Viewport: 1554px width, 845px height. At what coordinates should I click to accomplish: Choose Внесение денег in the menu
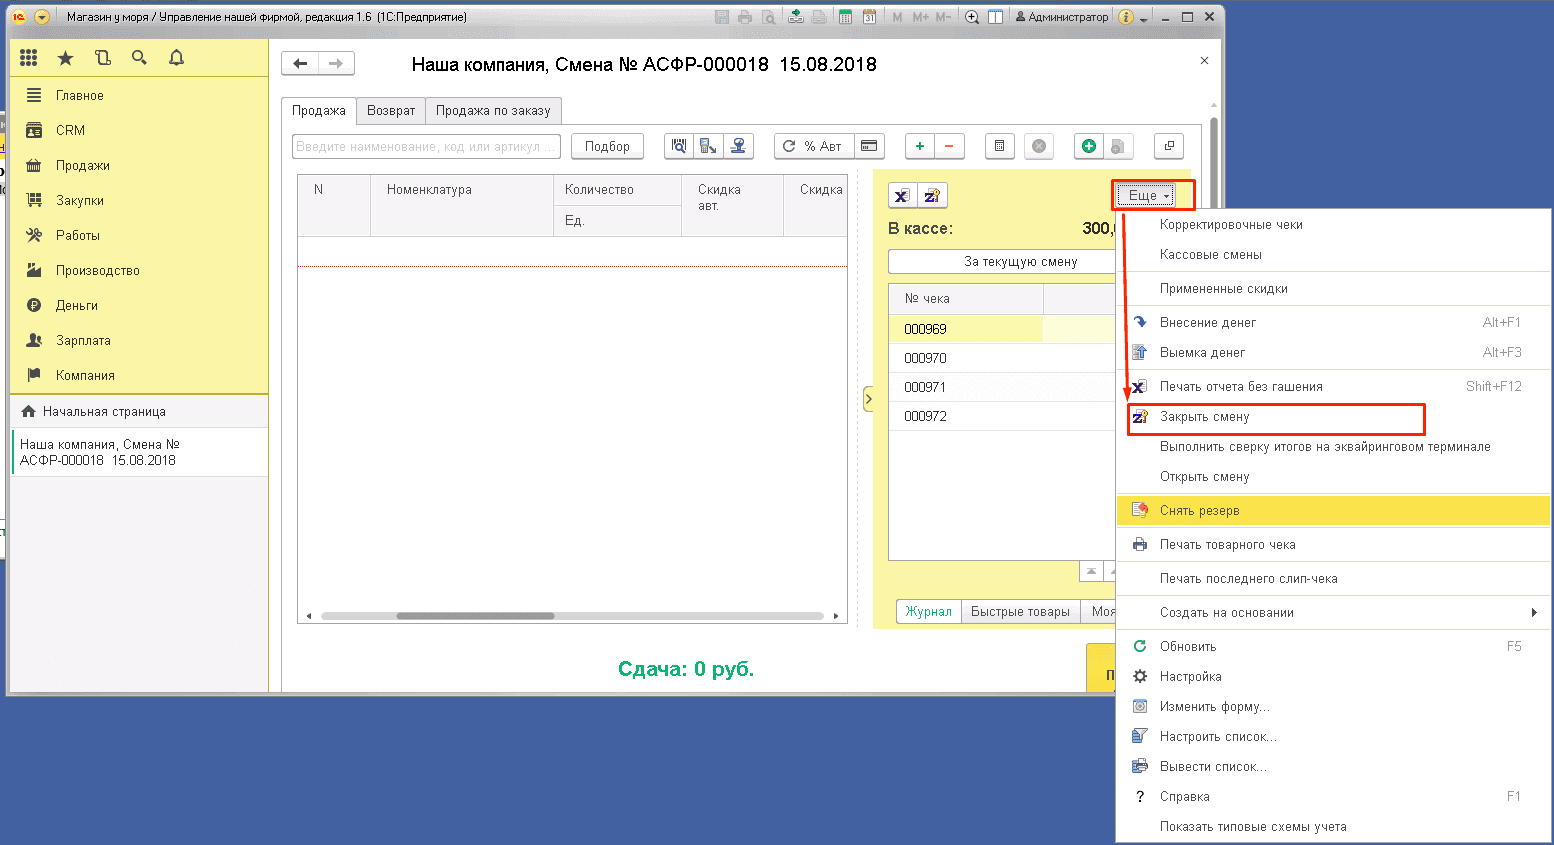(1208, 322)
